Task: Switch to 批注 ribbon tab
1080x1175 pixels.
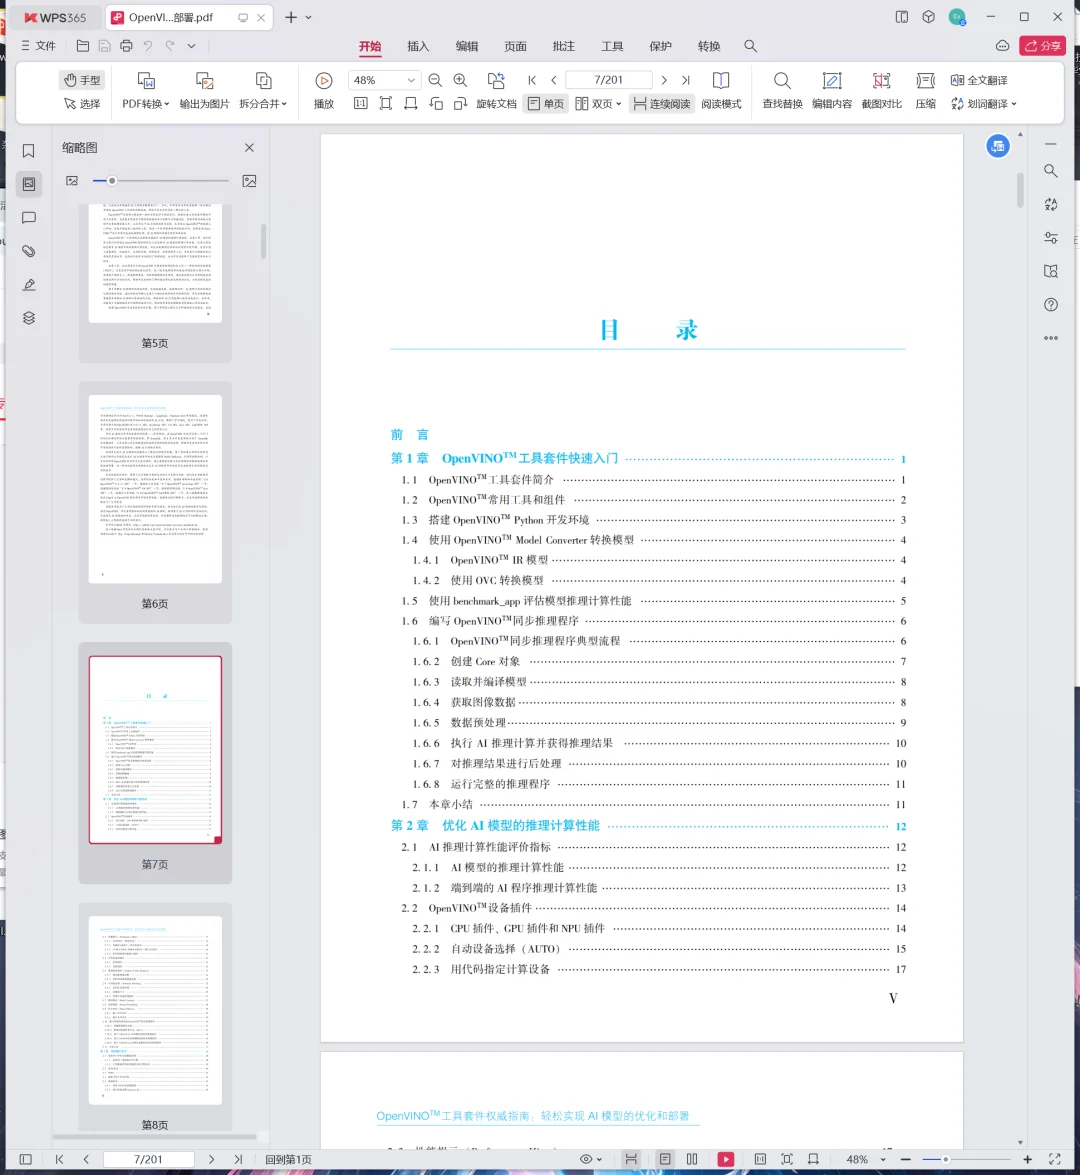Action: tap(564, 46)
